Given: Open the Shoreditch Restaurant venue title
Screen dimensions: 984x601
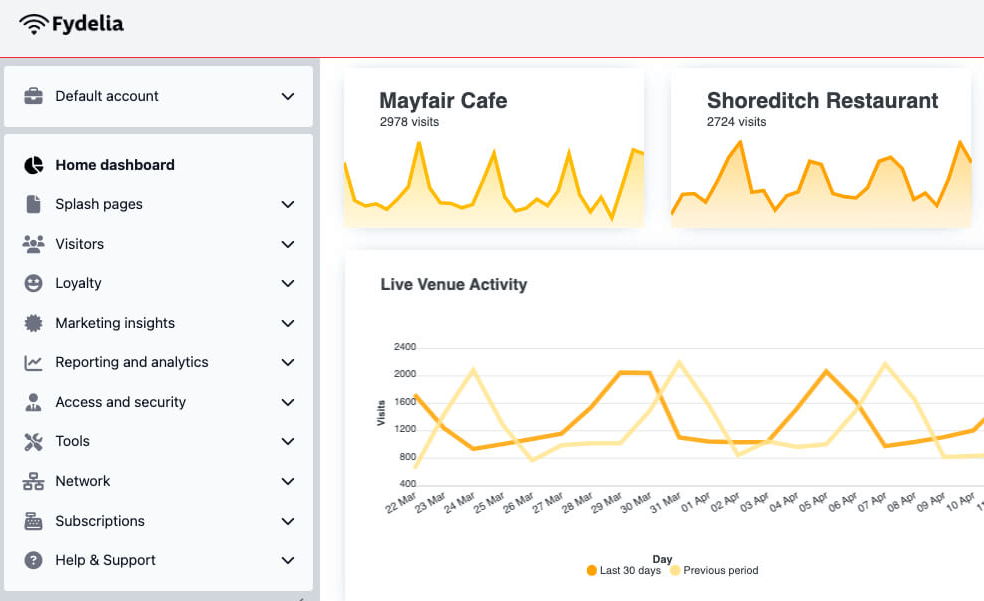Looking at the screenshot, I should coord(822,101).
